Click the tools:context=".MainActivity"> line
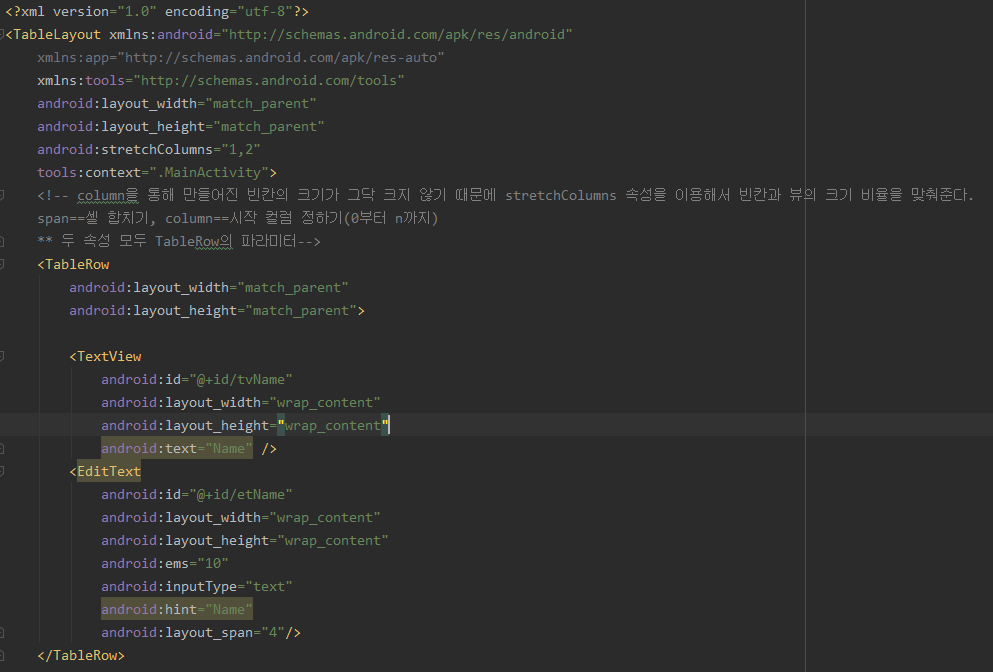993x672 pixels. (x=156, y=172)
